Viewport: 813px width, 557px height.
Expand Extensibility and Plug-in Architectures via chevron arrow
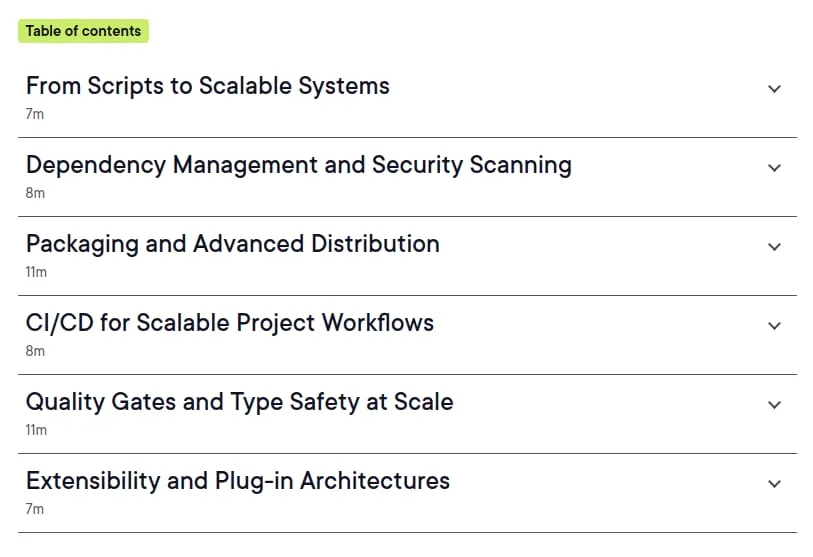click(x=774, y=483)
